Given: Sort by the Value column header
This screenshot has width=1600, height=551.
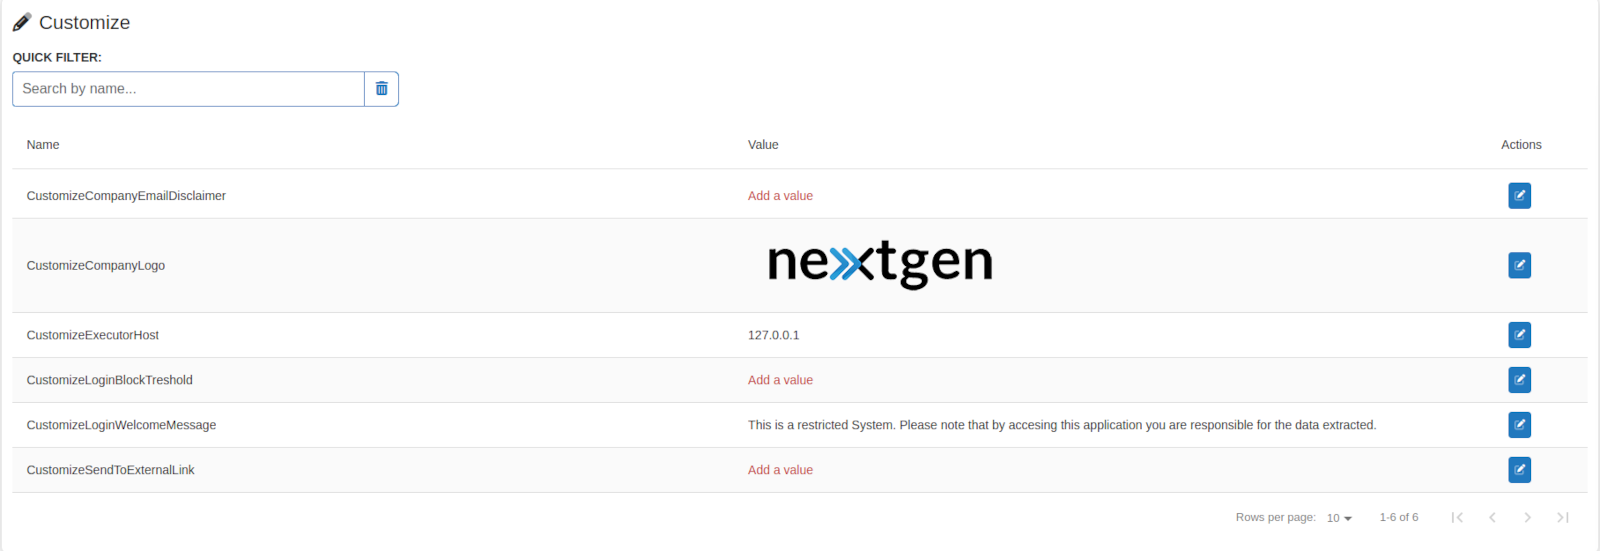Looking at the screenshot, I should coord(763,145).
